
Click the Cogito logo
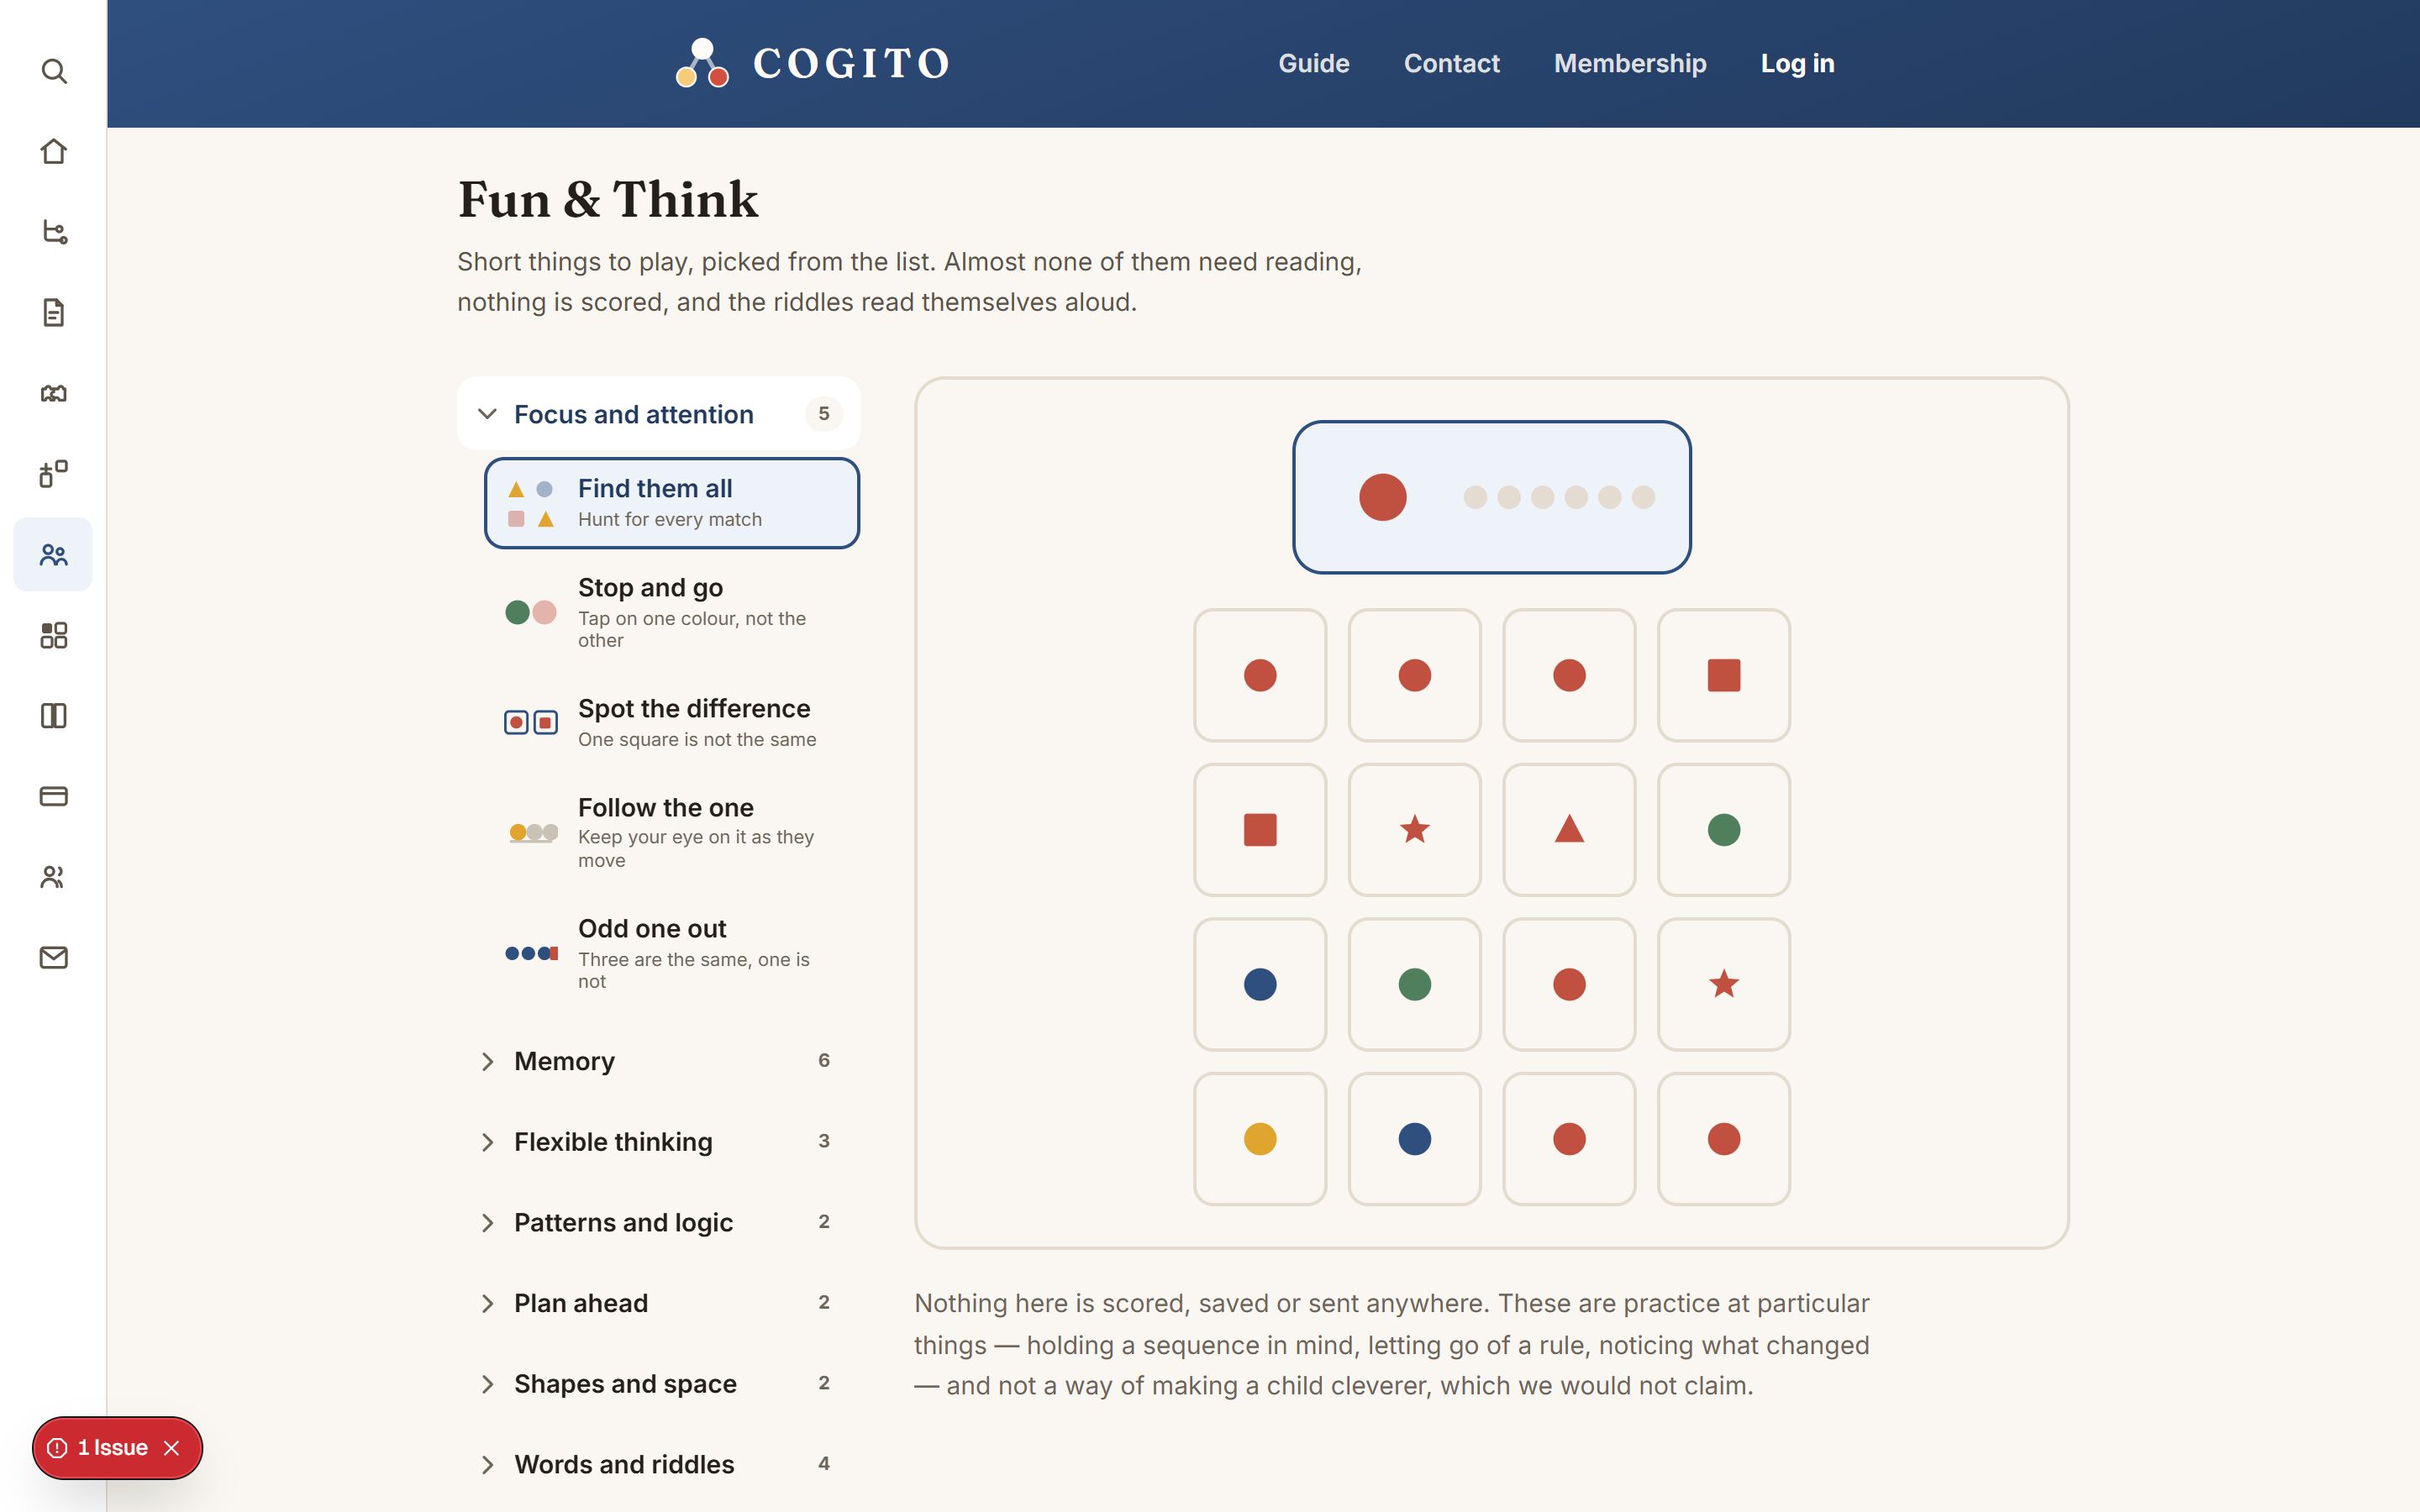(x=812, y=63)
